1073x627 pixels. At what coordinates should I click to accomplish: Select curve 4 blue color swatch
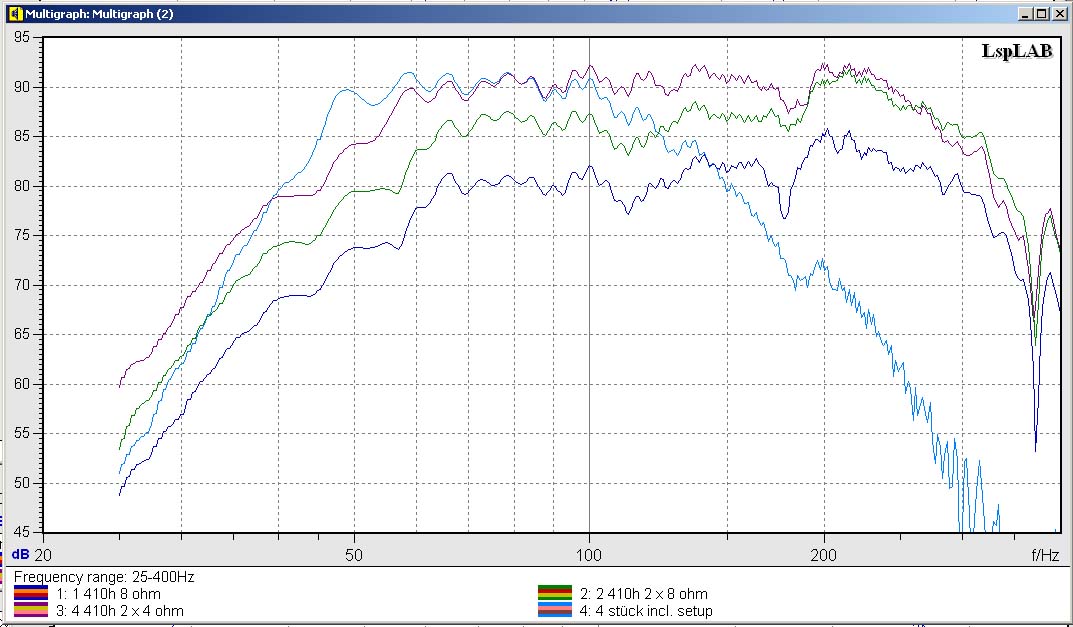pyautogui.click(x=554, y=610)
